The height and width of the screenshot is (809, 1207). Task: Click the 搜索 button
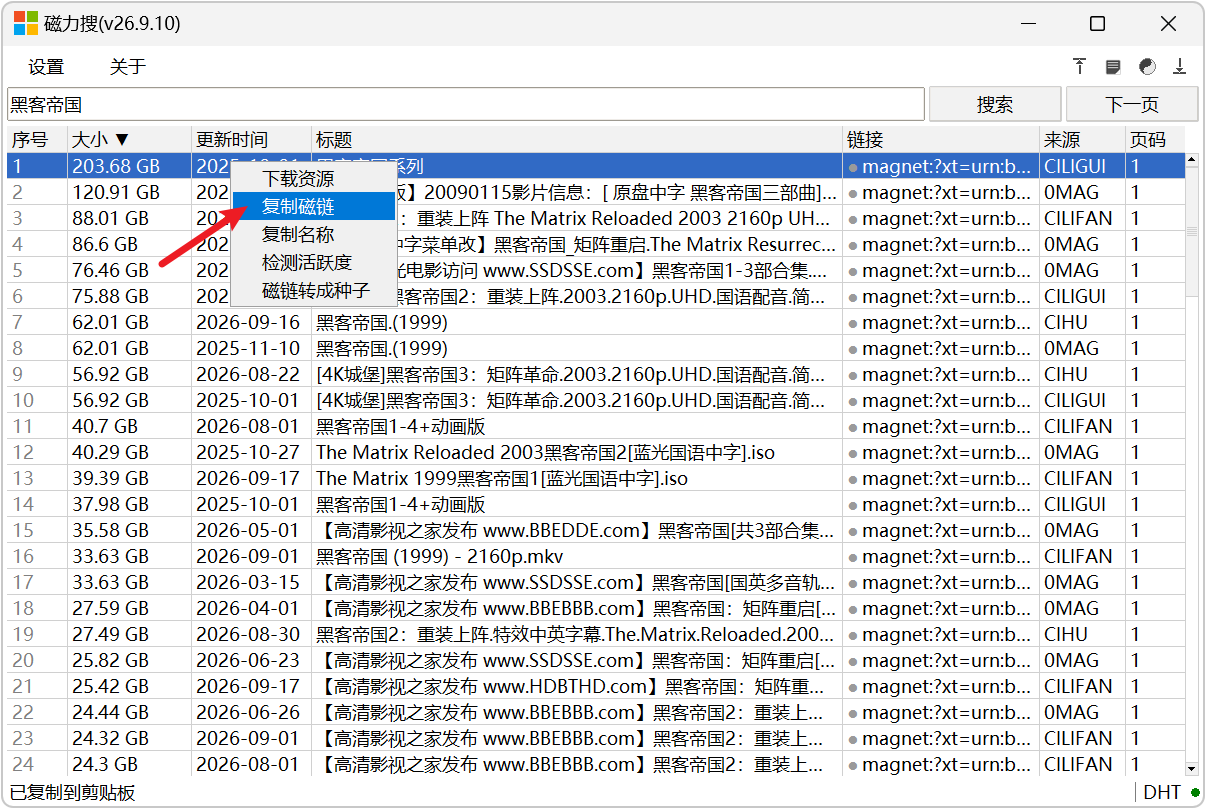pos(995,104)
